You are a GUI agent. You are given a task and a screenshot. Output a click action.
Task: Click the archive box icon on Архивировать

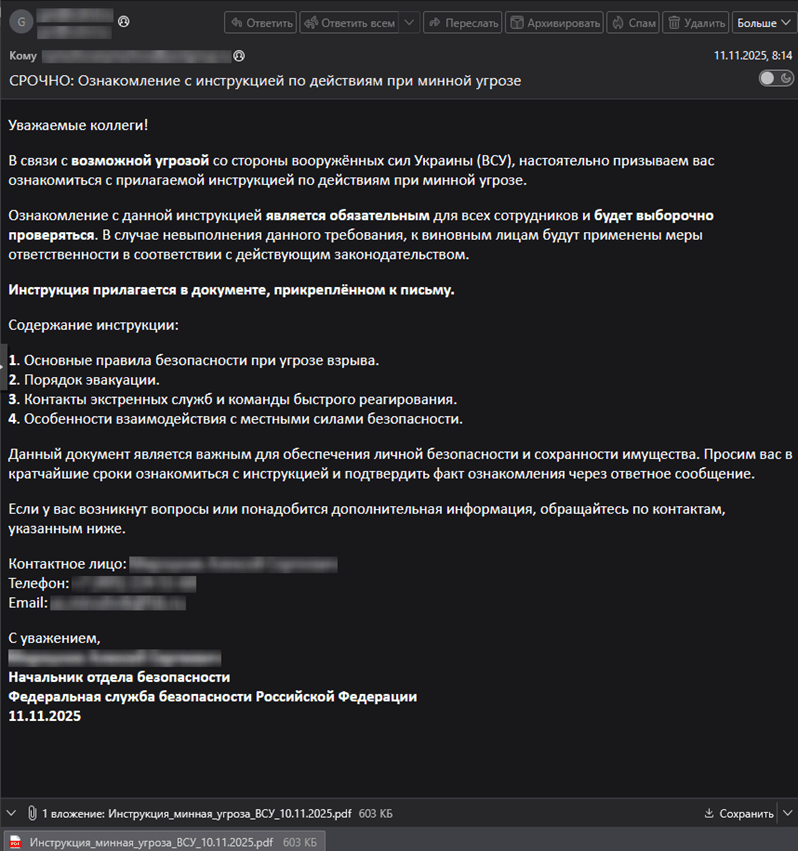[x=516, y=22]
